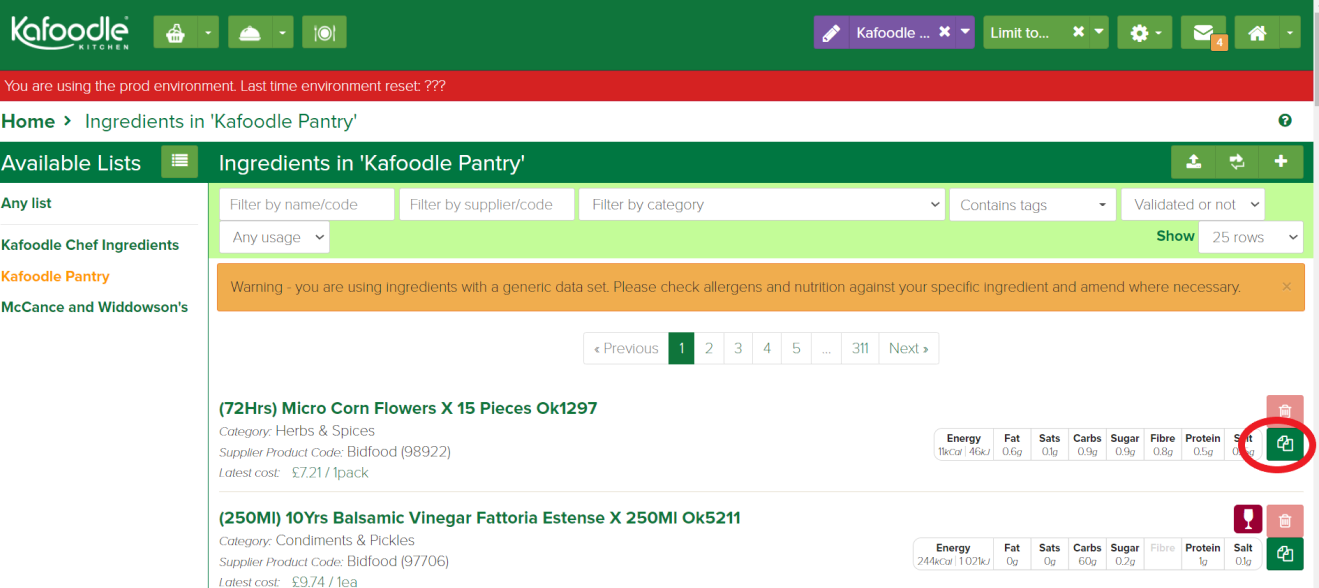1319x588 pixels.
Task: Select the 'McCance and Widdowson's' list
Action: [x=94, y=307]
